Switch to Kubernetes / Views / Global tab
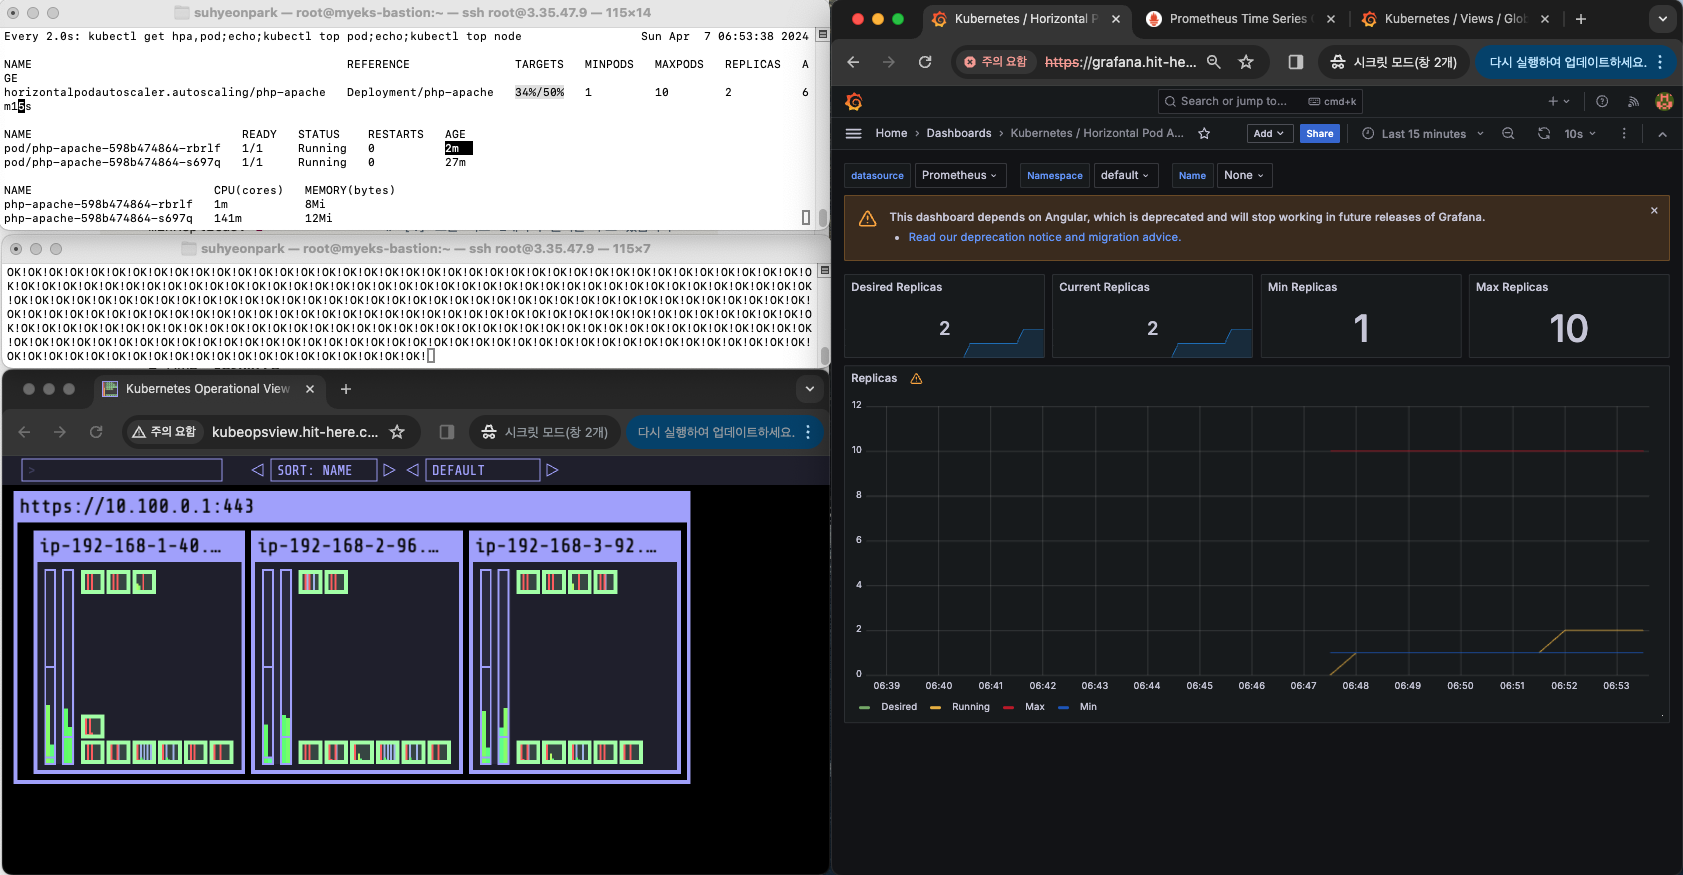The height and width of the screenshot is (875, 1683). (x=1455, y=19)
